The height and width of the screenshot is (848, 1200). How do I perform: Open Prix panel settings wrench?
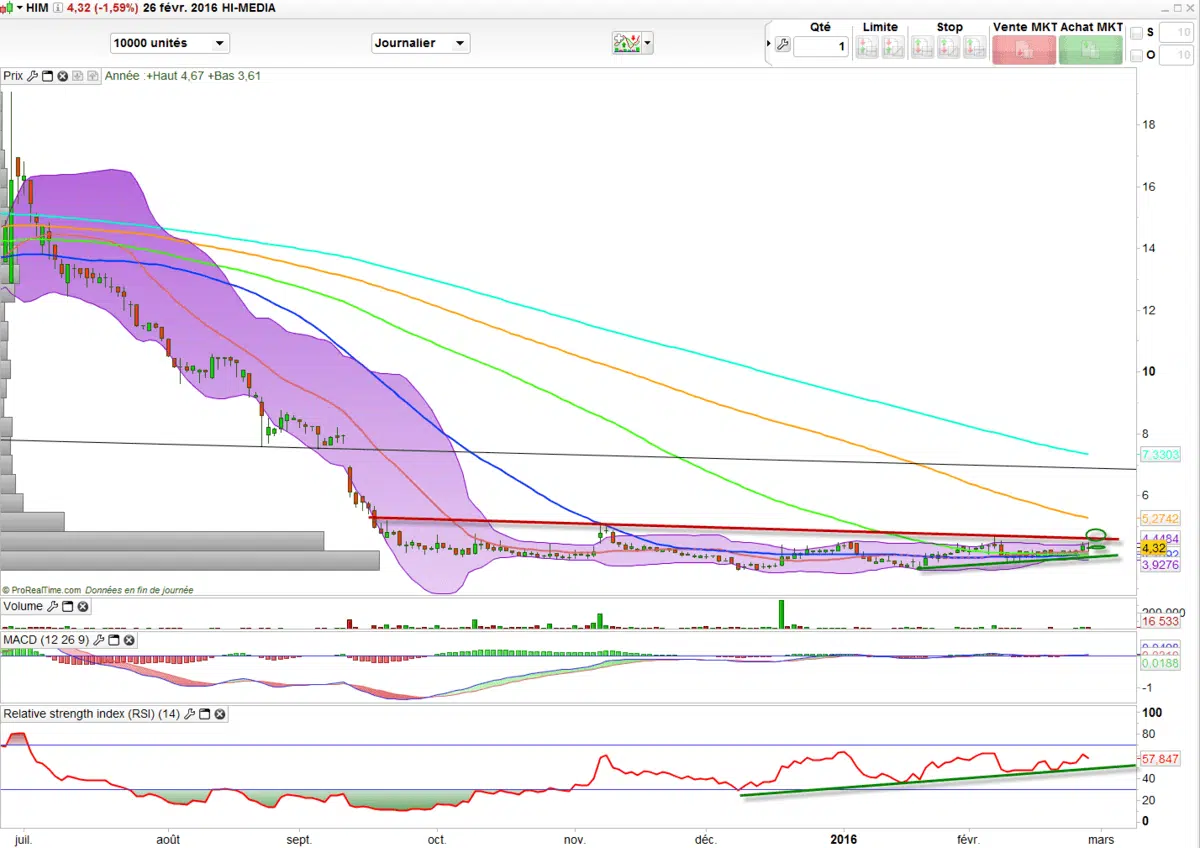[33, 75]
